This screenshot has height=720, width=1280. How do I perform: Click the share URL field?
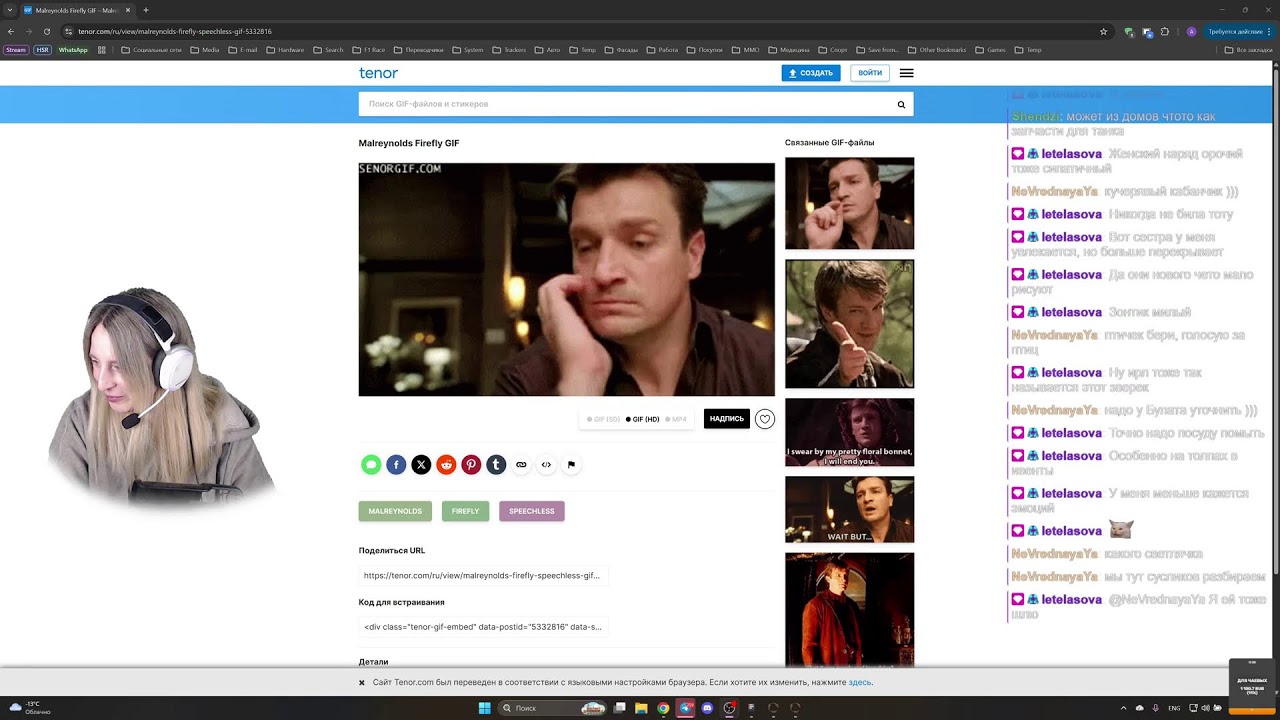(484, 576)
